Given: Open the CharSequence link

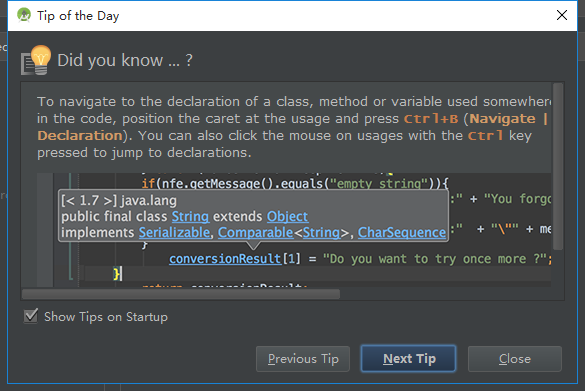Looking at the screenshot, I should 402,232.
